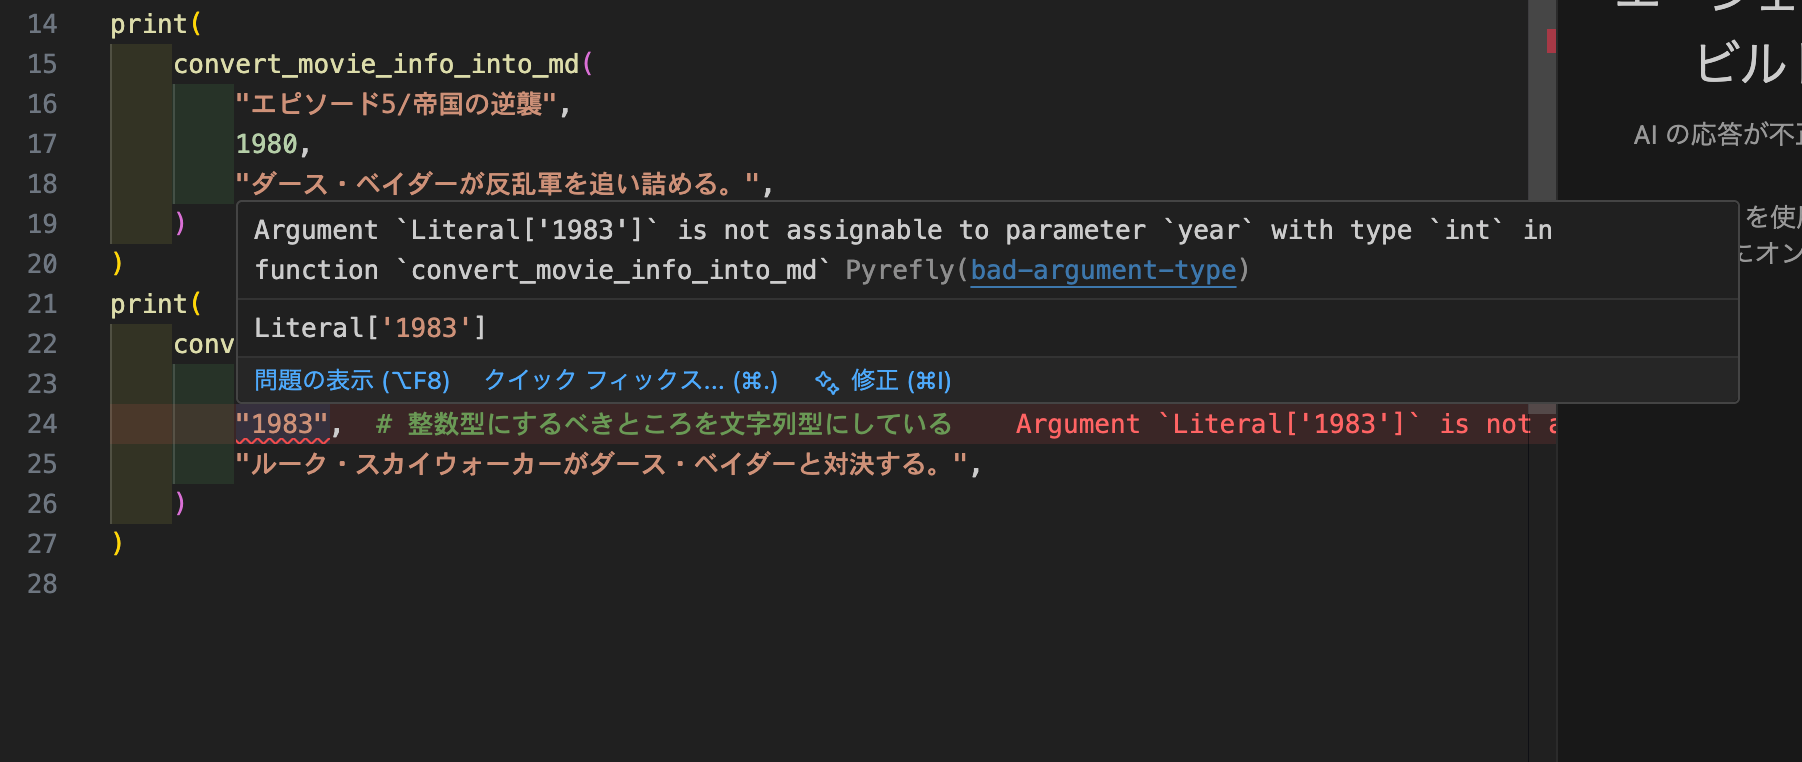Click 問題の表示 in the hover popup
The height and width of the screenshot is (762, 1802).
click(351, 381)
